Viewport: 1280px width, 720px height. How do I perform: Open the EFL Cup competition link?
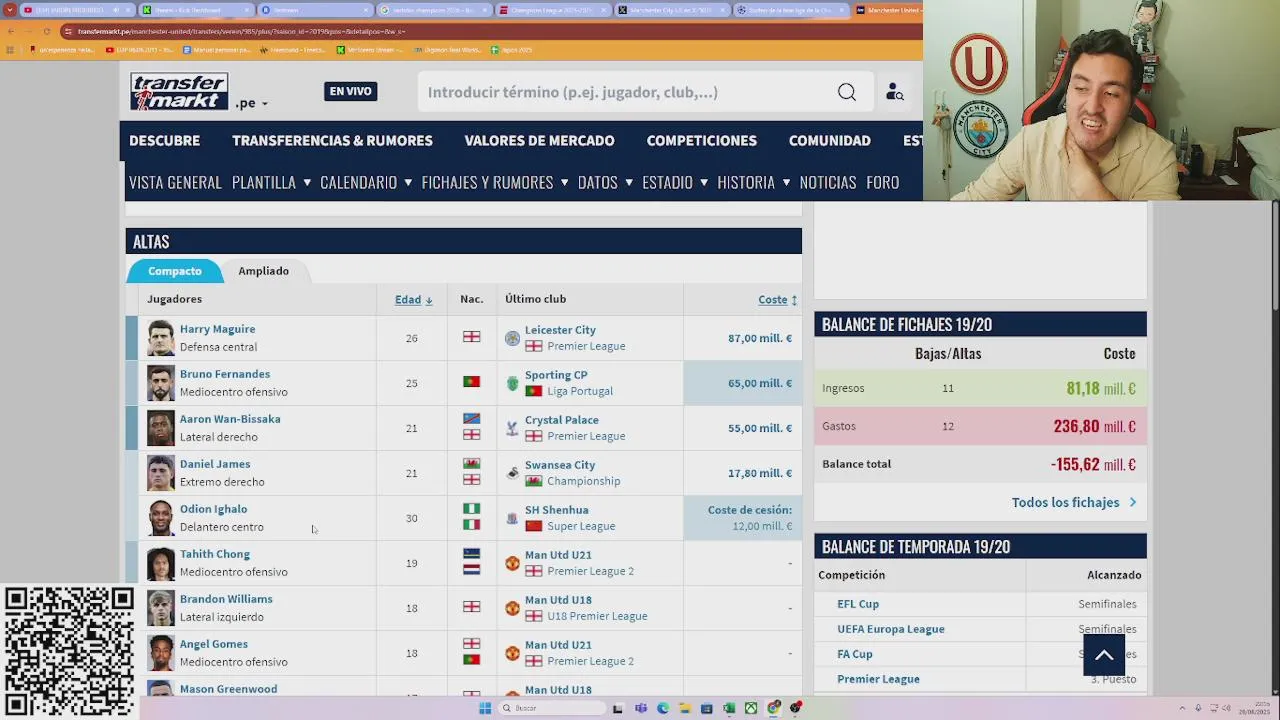pyautogui.click(x=858, y=604)
